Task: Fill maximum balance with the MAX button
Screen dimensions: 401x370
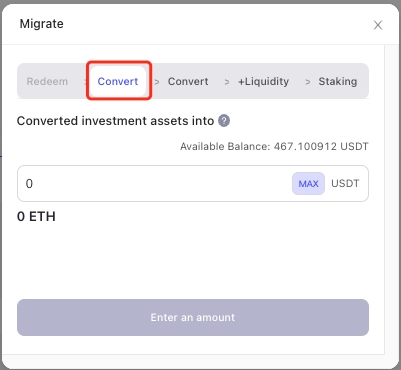Action: click(308, 184)
